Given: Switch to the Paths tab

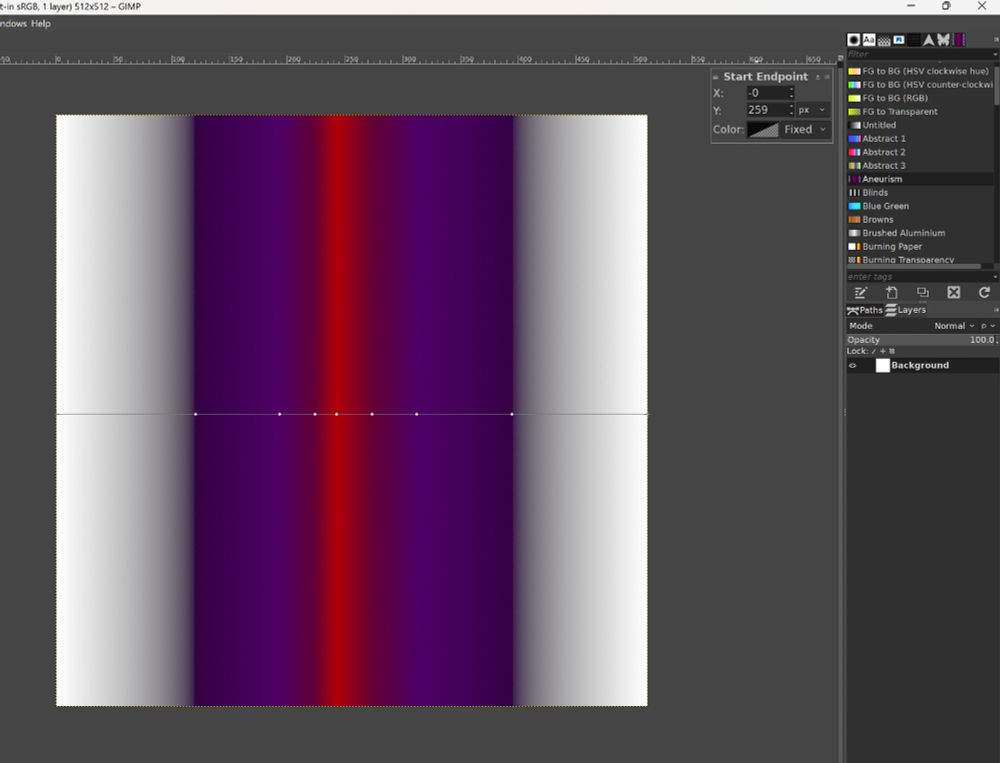Looking at the screenshot, I should point(865,310).
